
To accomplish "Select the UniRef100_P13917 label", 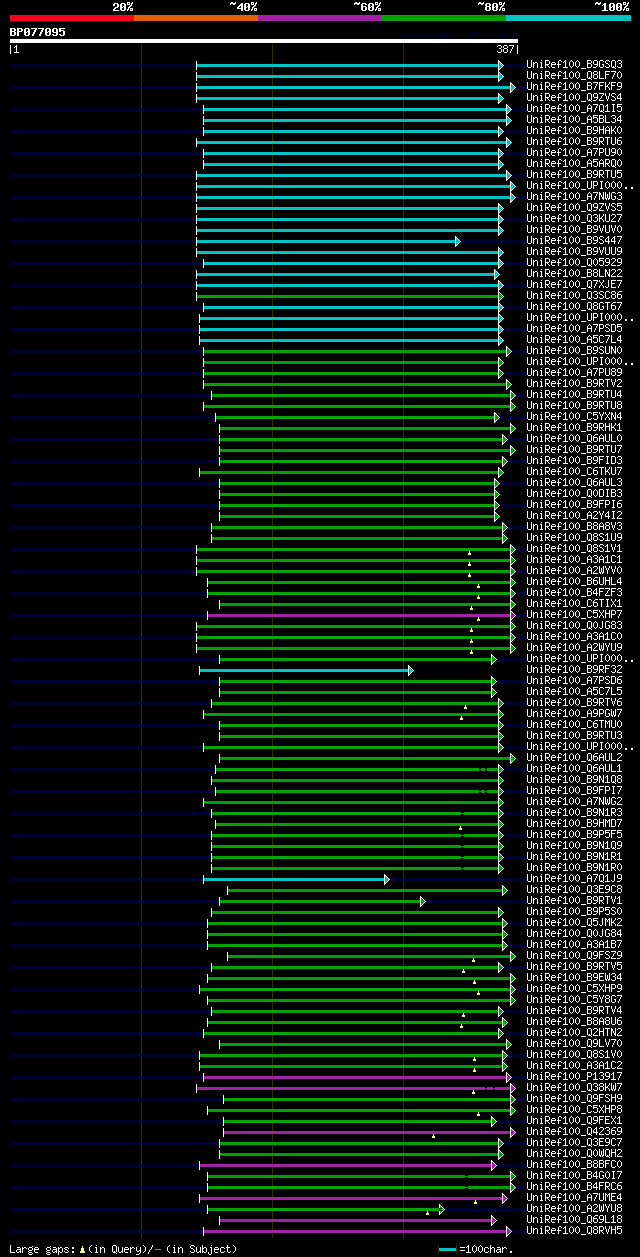I will coord(574,1076).
